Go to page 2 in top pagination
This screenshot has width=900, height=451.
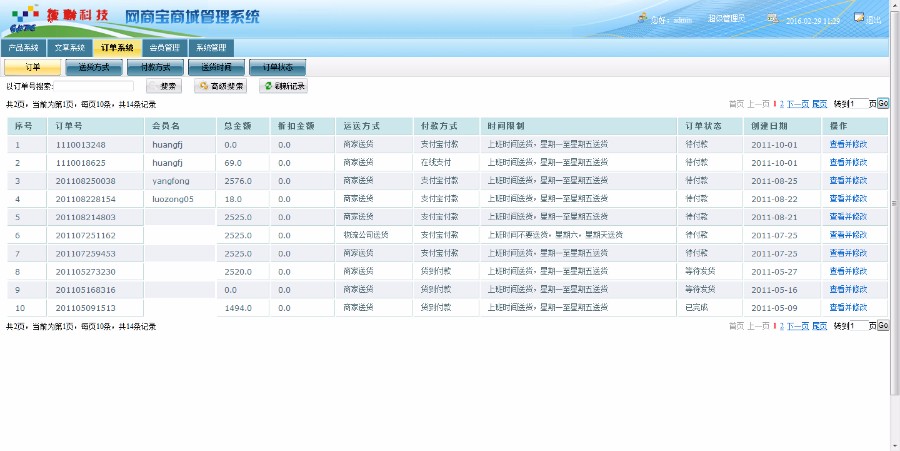pos(782,104)
